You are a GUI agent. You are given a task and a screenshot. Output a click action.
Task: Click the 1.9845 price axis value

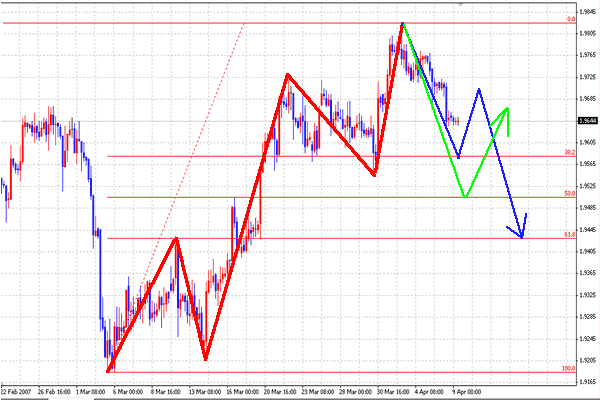[588, 12]
